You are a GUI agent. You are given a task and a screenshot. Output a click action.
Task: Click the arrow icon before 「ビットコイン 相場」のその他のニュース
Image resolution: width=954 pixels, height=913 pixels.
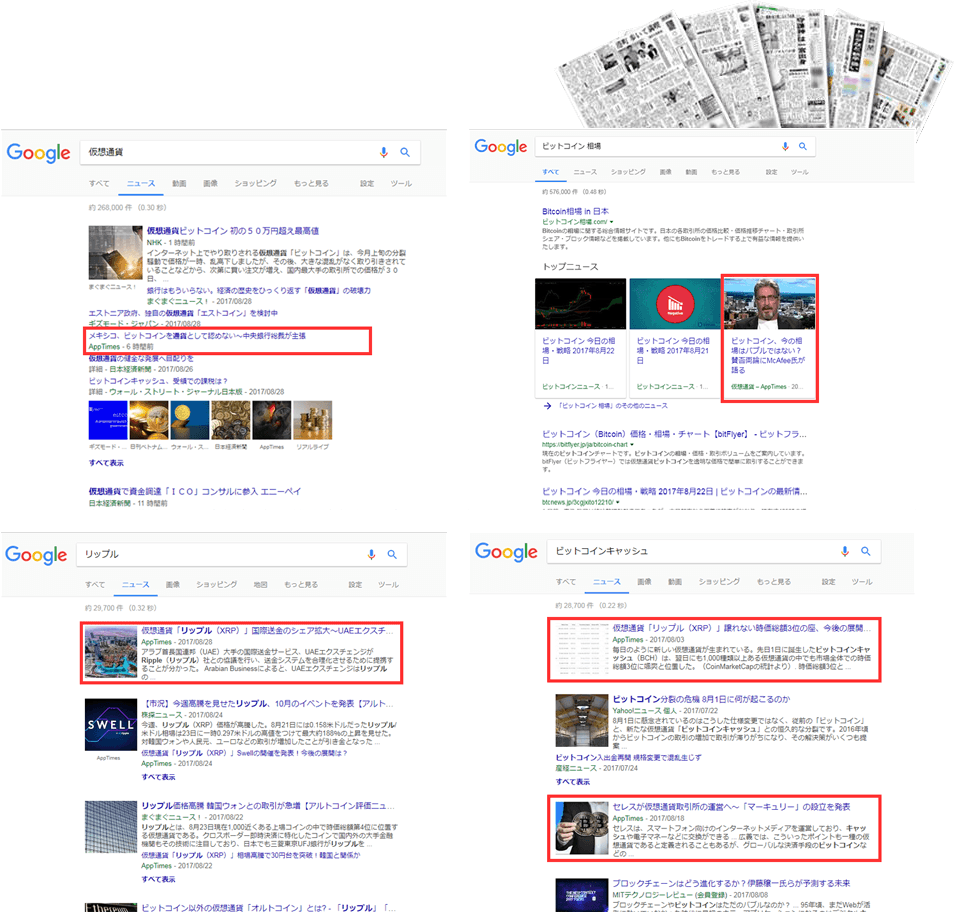[548, 406]
